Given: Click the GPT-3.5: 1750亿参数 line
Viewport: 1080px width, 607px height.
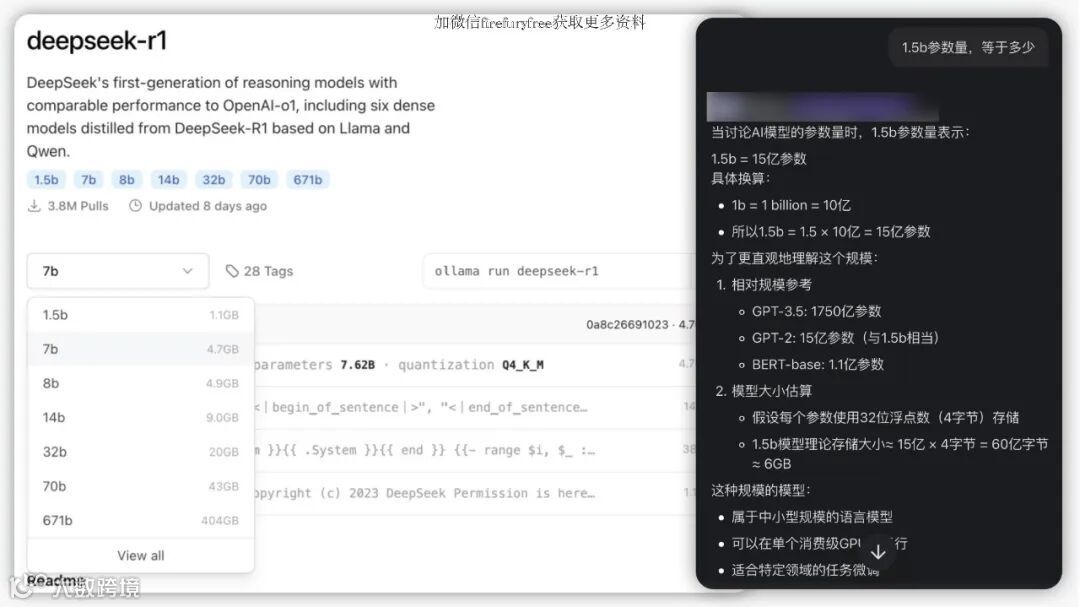Looking at the screenshot, I should 816,311.
